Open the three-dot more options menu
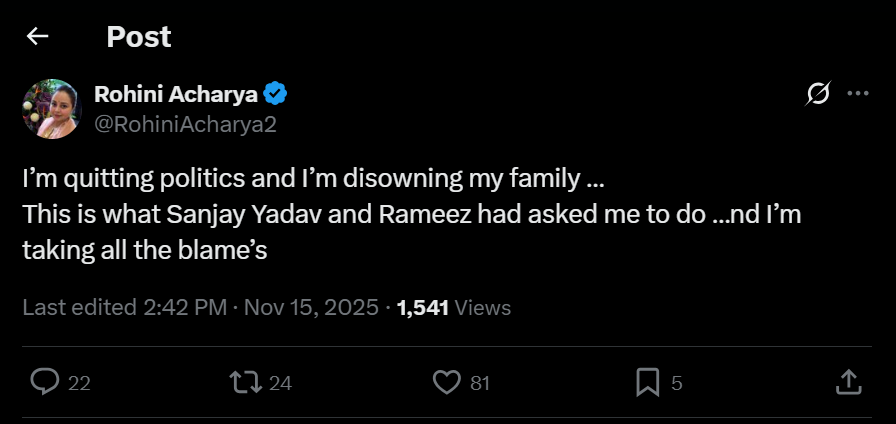 [x=858, y=94]
